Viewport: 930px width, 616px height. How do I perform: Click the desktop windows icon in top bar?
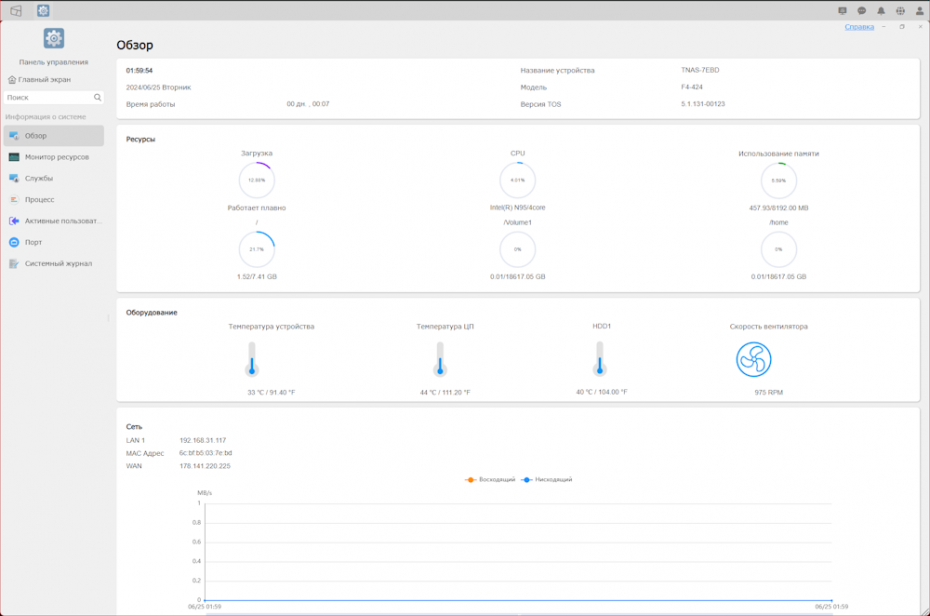coord(16,10)
